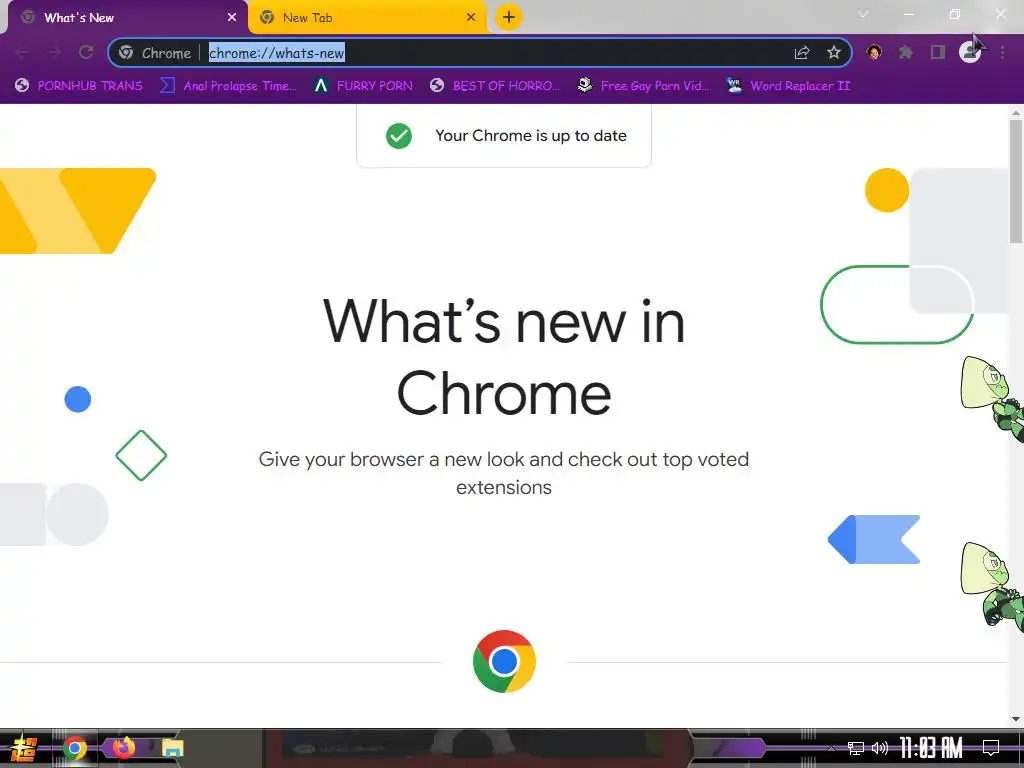
Task: Open the Chrome profile avatar
Action: point(970,52)
